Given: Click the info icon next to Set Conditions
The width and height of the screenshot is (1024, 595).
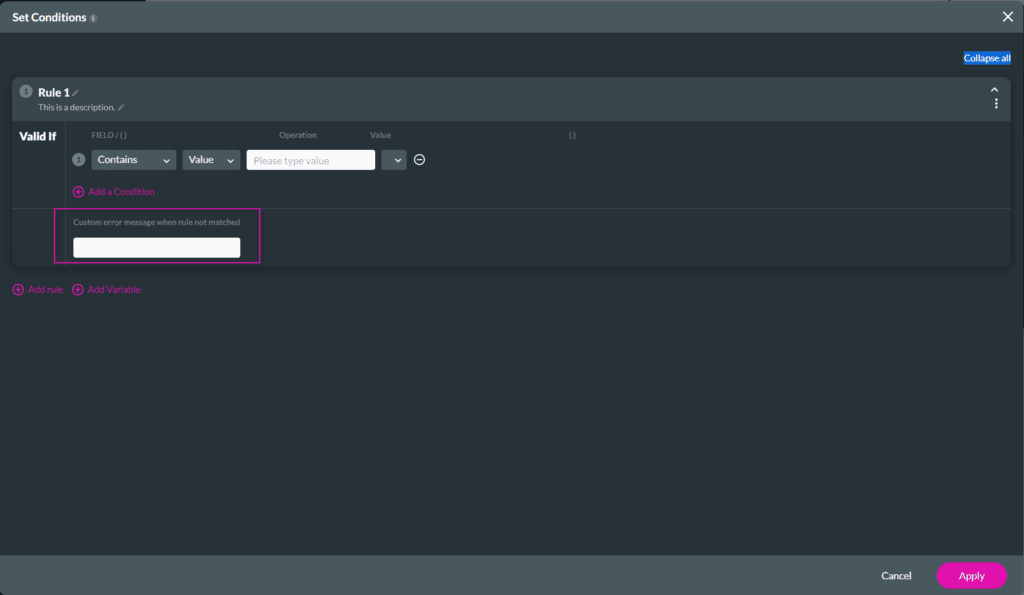Looking at the screenshot, I should pyautogui.click(x=91, y=17).
